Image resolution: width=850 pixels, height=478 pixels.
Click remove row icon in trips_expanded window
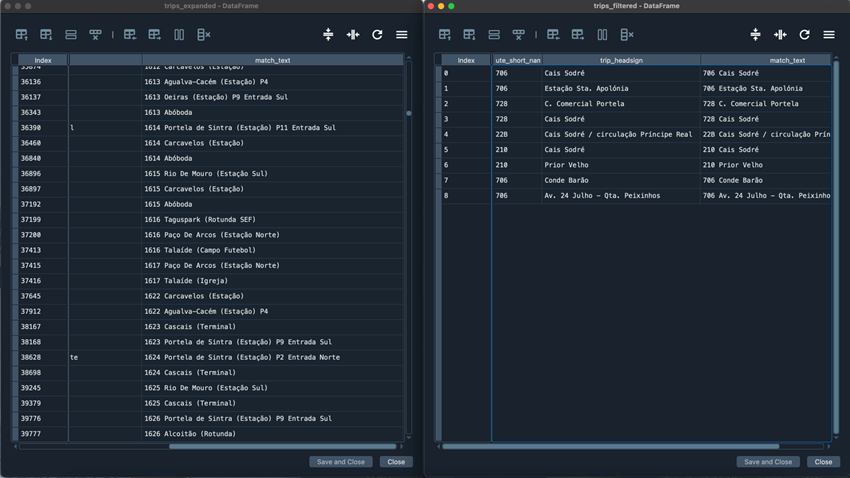[x=95, y=35]
